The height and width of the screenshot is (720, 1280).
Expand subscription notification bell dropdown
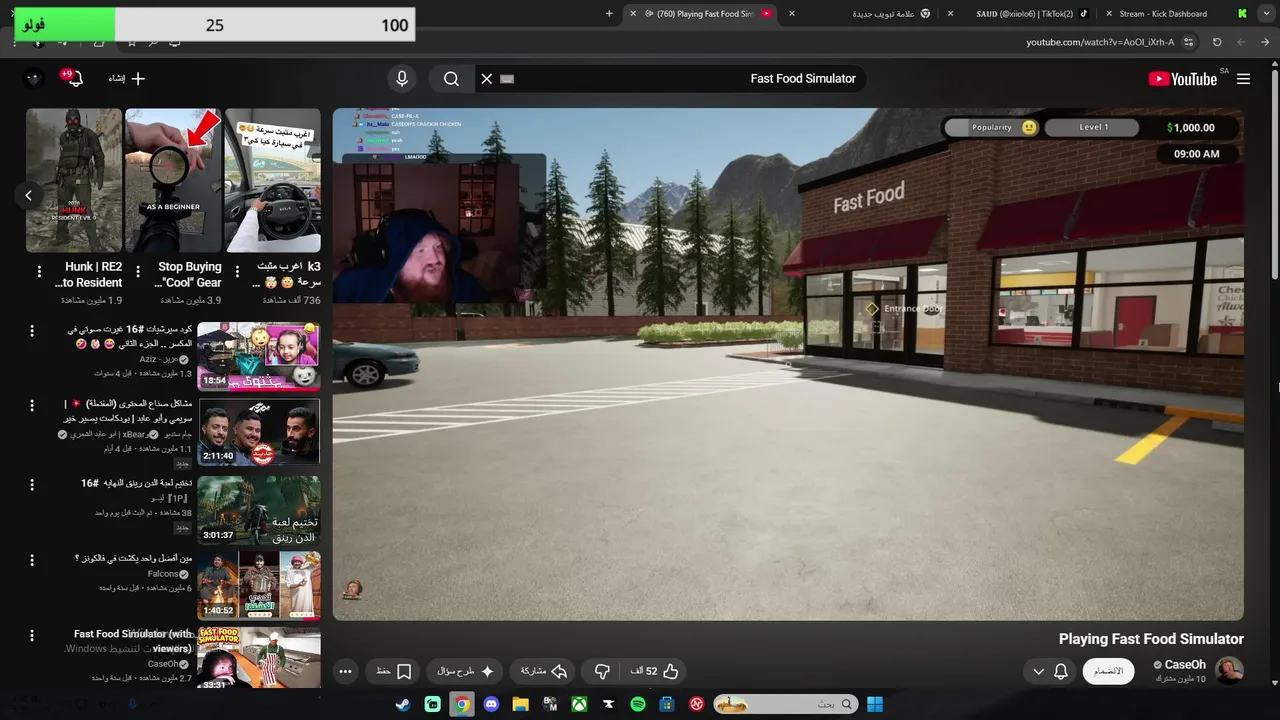pos(1049,671)
